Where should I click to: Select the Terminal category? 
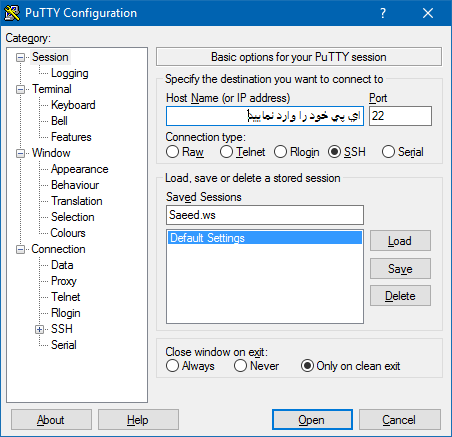(52, 89)
